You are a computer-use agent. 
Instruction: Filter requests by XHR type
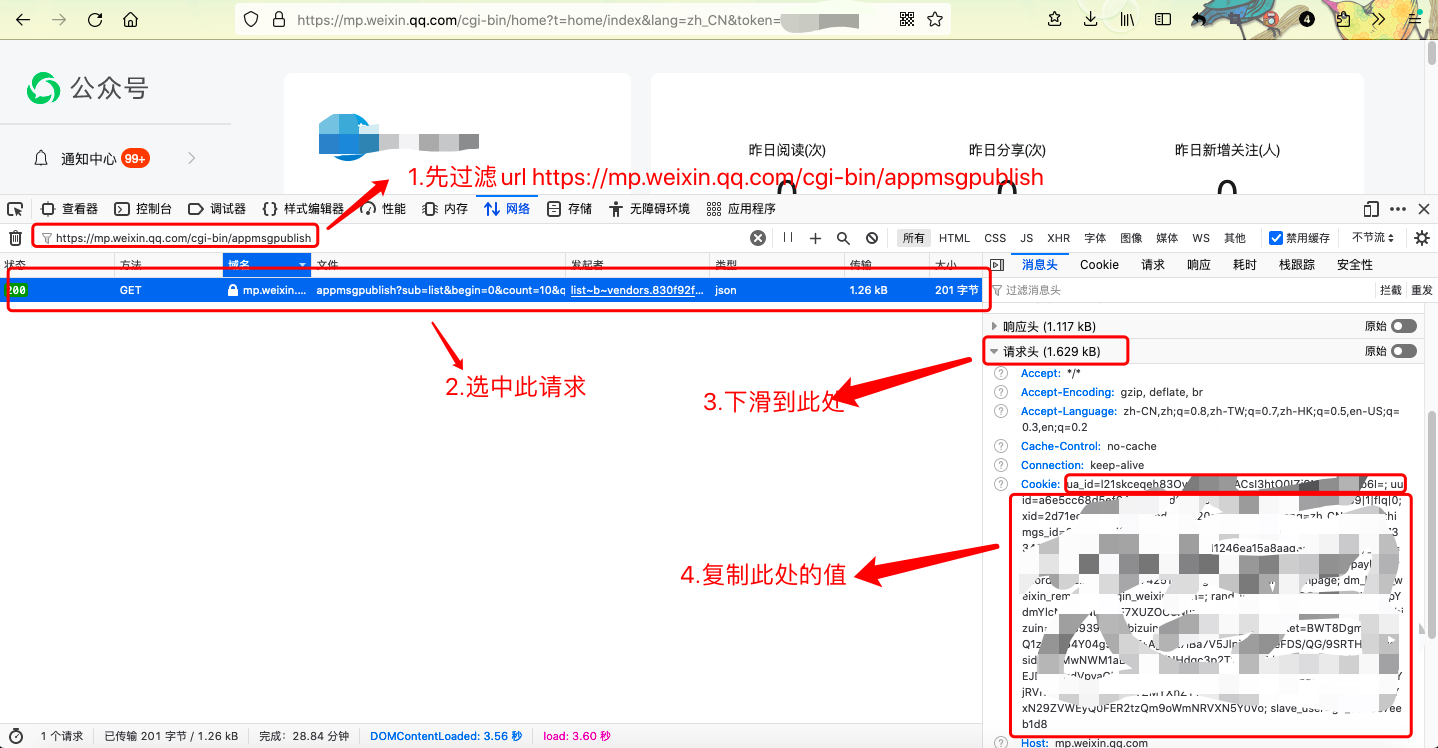1058,238
